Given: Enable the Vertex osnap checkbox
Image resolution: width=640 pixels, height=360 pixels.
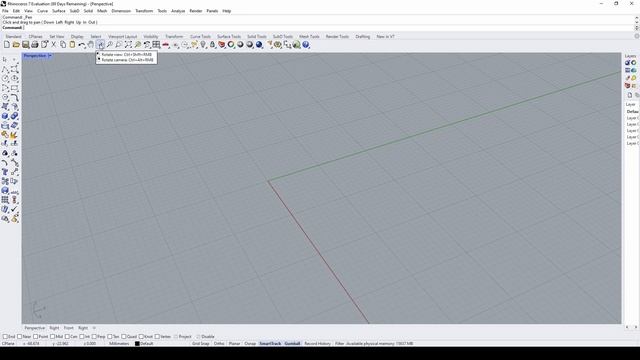Looking at the screenshot, I should point(157,337).
